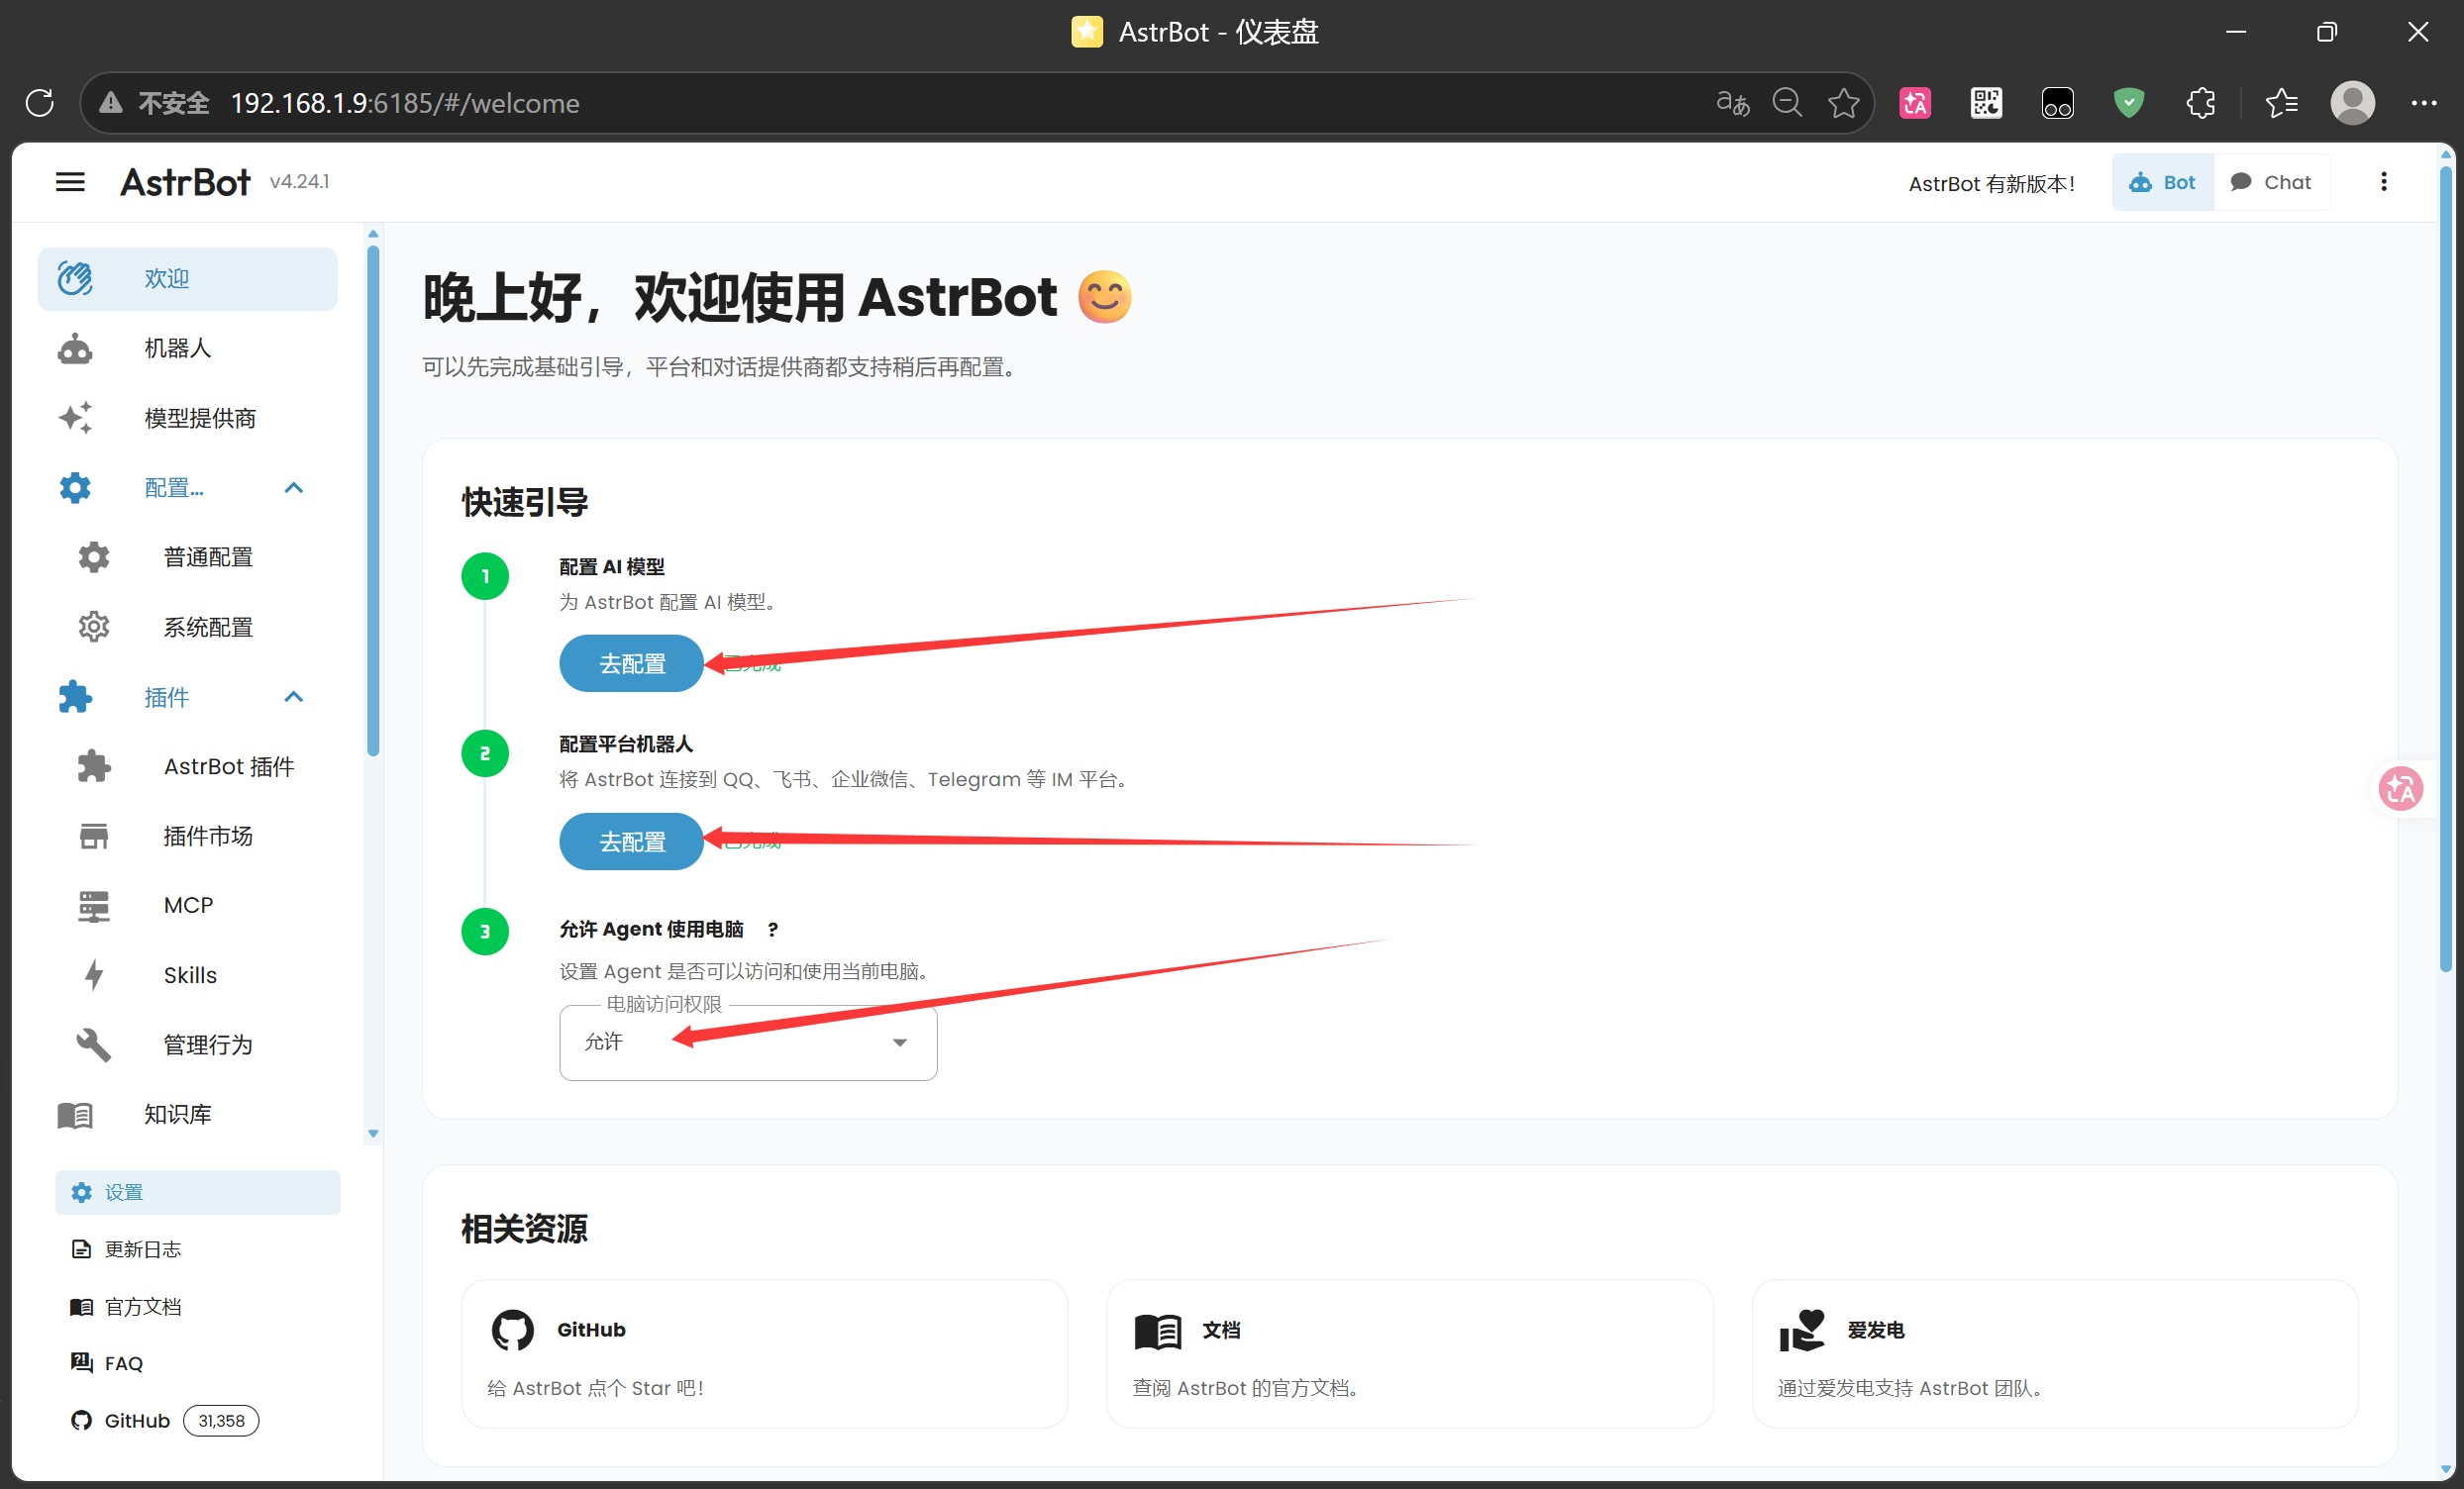This screenshot has height=1489, width=2464.
Task: Switch to Chat mode
Action: pos(2271,182)
